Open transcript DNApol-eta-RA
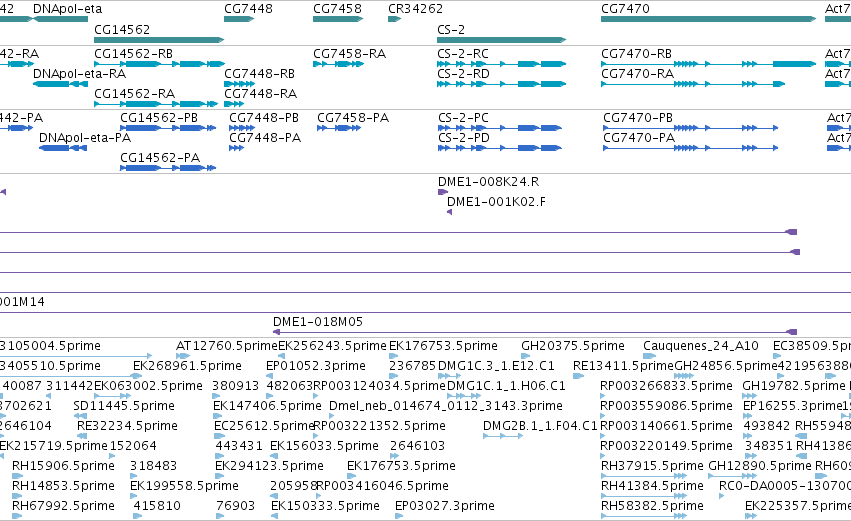Image resolution: width=851 pixels, height=521 pixels. [79, 73]
